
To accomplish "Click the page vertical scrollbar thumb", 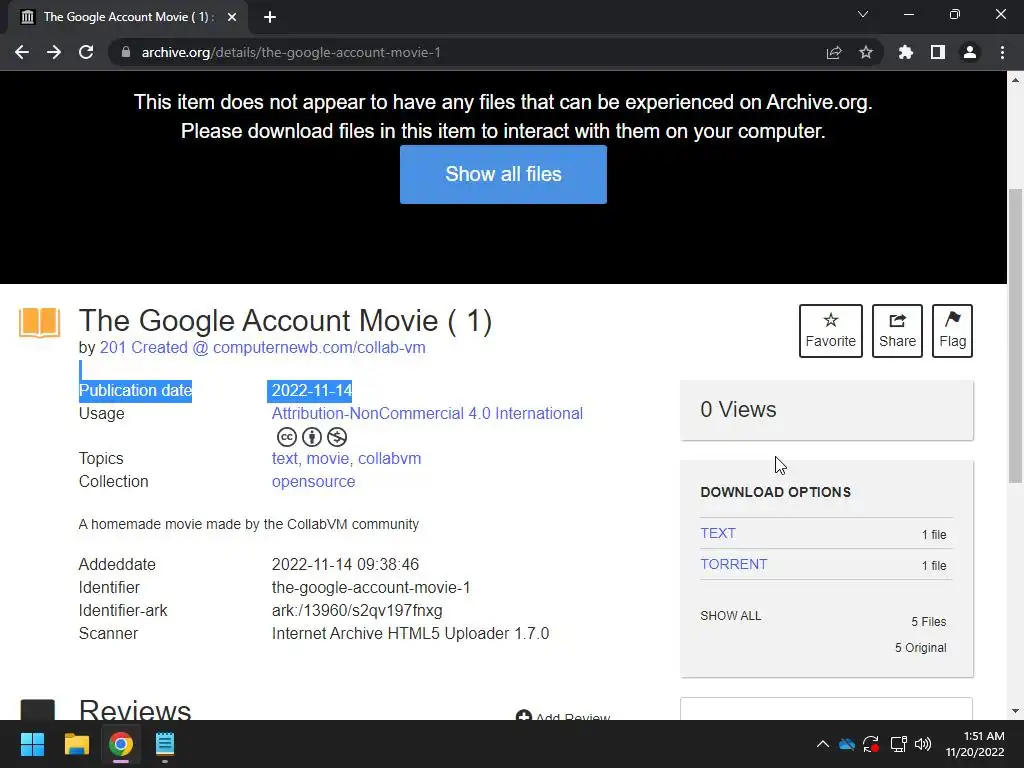I will pyautogui.click(x=1015, y=336).
